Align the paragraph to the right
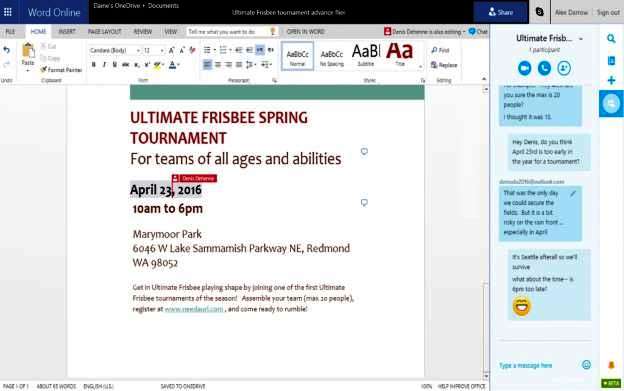The width and height of the screenshot is (624, 391). pos(228,65)
